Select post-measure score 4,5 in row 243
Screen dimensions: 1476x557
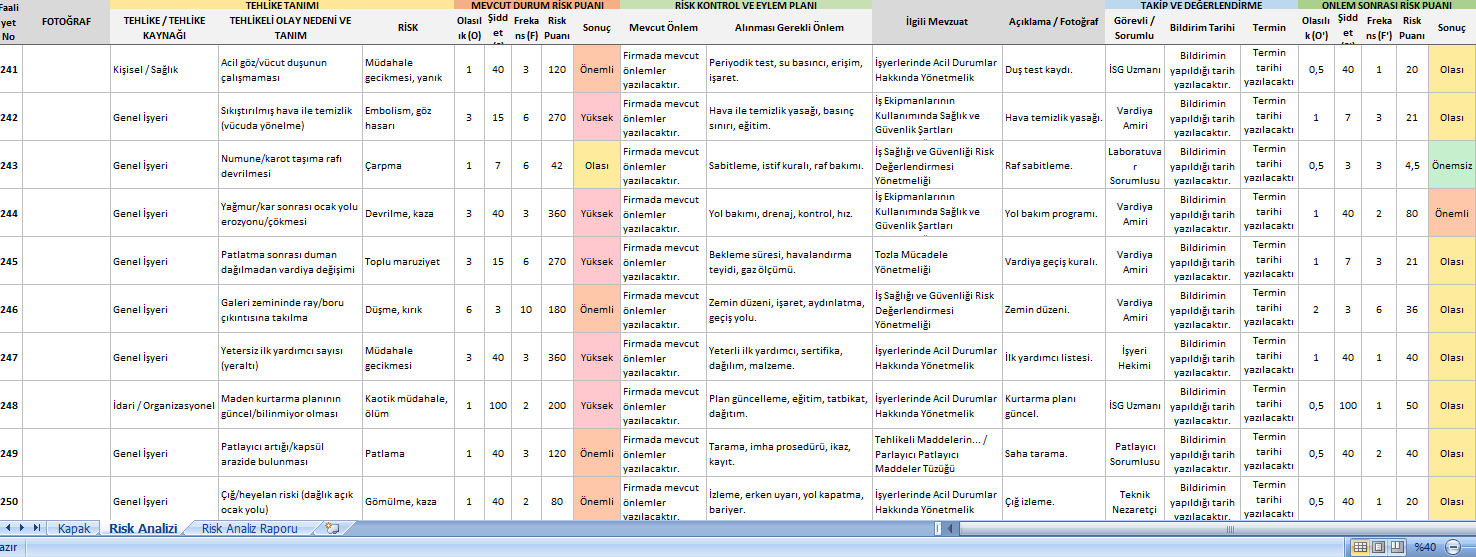click(x=1412, y=166)
